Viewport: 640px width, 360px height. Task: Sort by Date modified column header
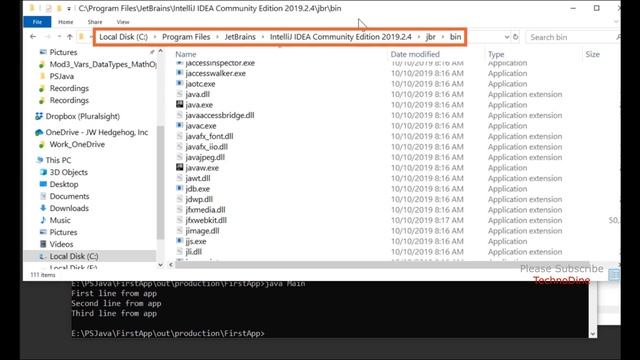(415, 54)
